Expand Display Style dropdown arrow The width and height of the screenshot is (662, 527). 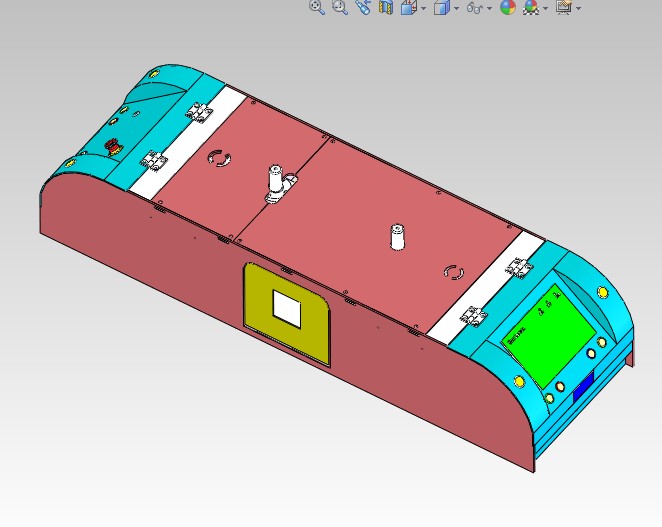[x=456, y=8]
